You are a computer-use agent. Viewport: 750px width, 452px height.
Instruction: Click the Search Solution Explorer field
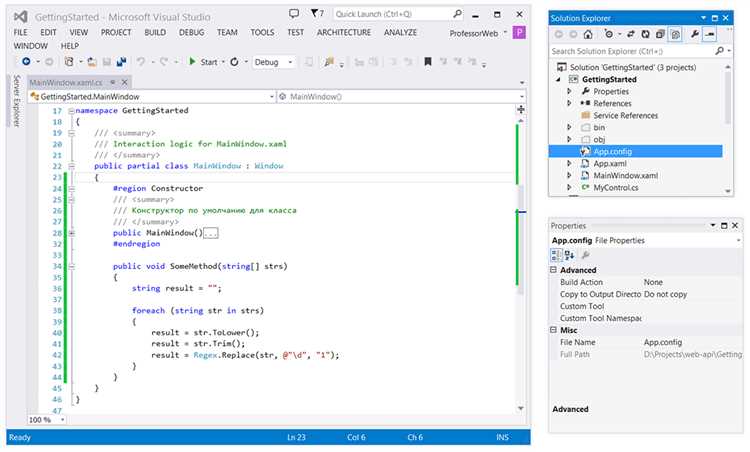631,51
